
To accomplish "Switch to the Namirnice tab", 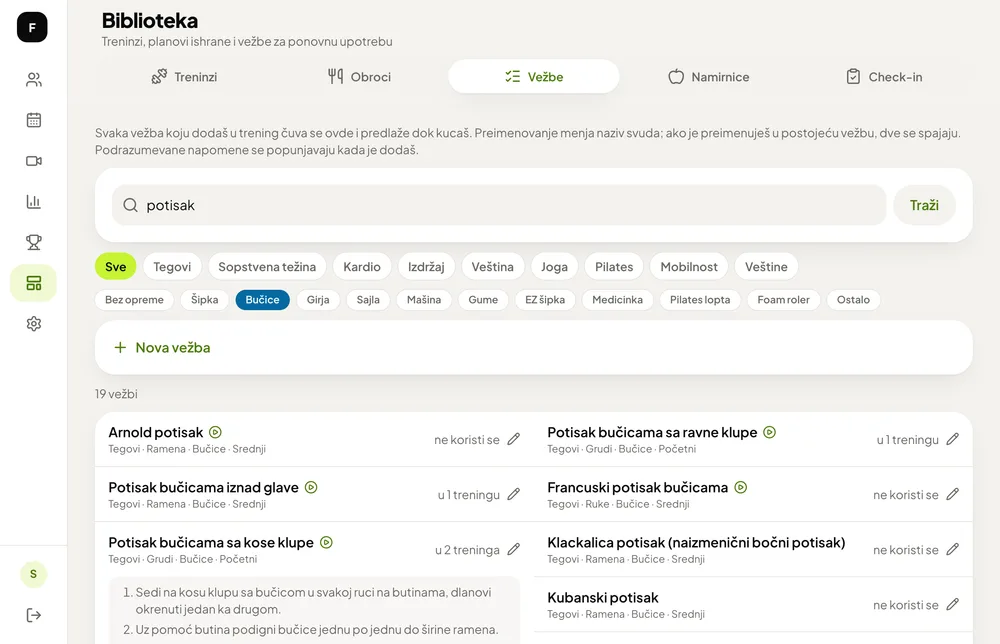I will click(709, 77).
